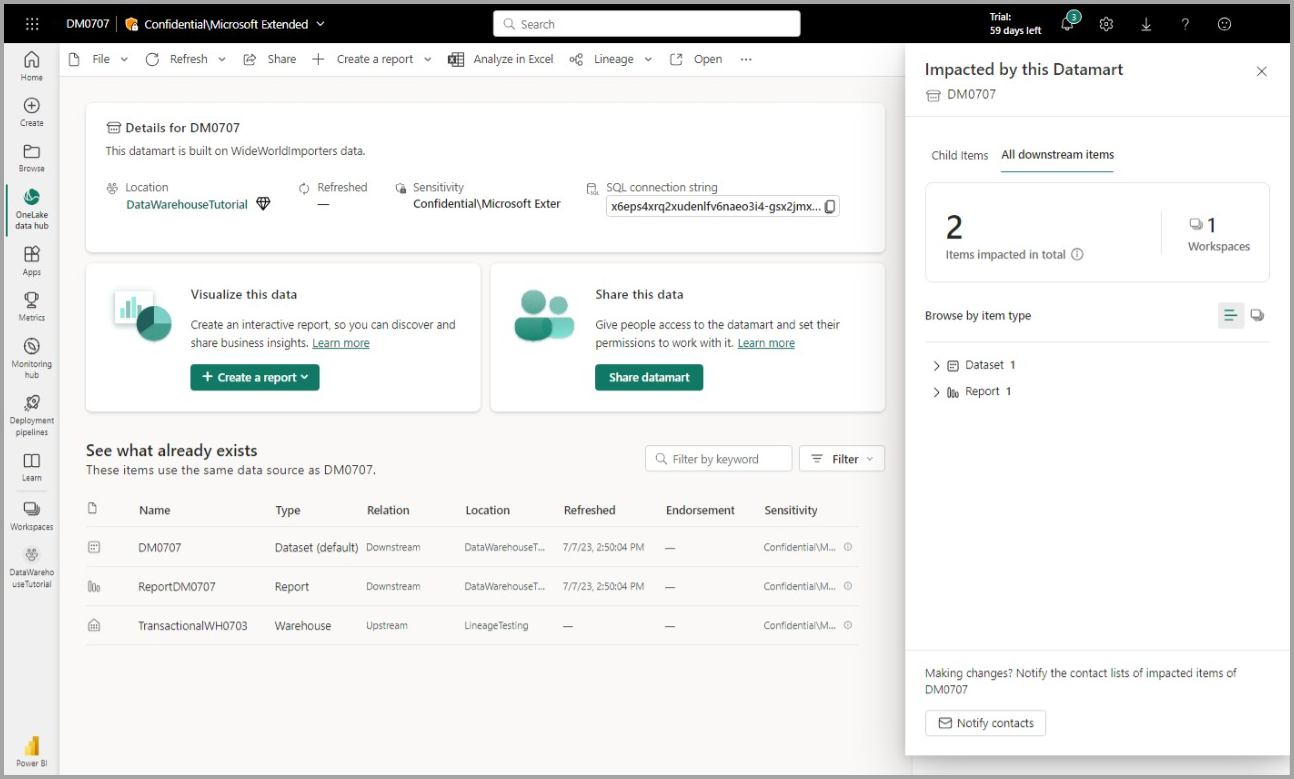
Task: Click the Notify contacts button
Action: (985, 723)
